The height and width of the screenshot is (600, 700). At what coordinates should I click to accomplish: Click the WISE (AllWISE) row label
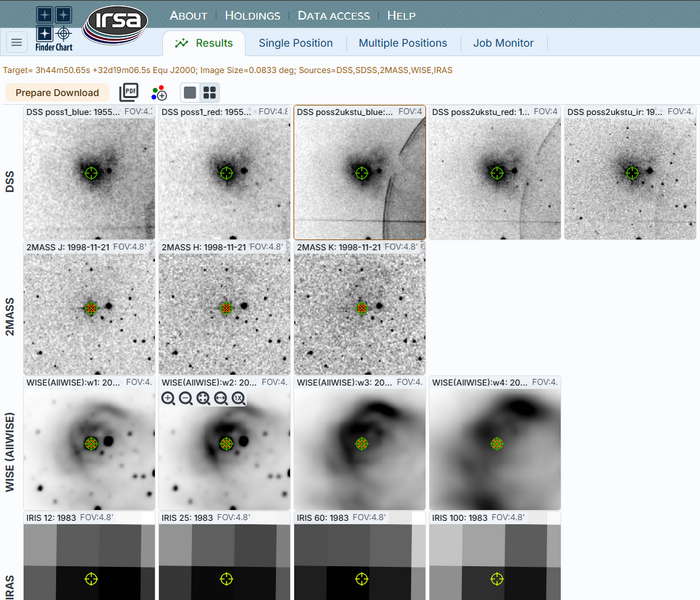coord(9,452)
